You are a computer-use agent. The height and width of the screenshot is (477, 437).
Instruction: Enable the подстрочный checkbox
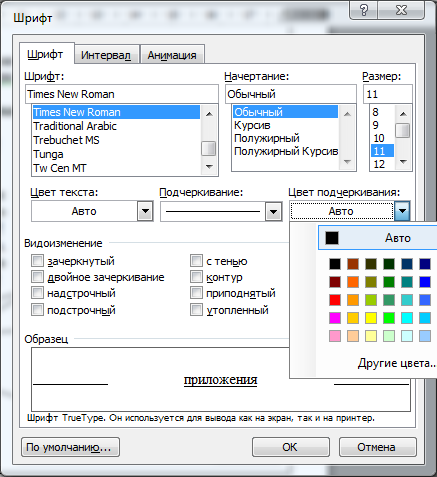(37, 310)
